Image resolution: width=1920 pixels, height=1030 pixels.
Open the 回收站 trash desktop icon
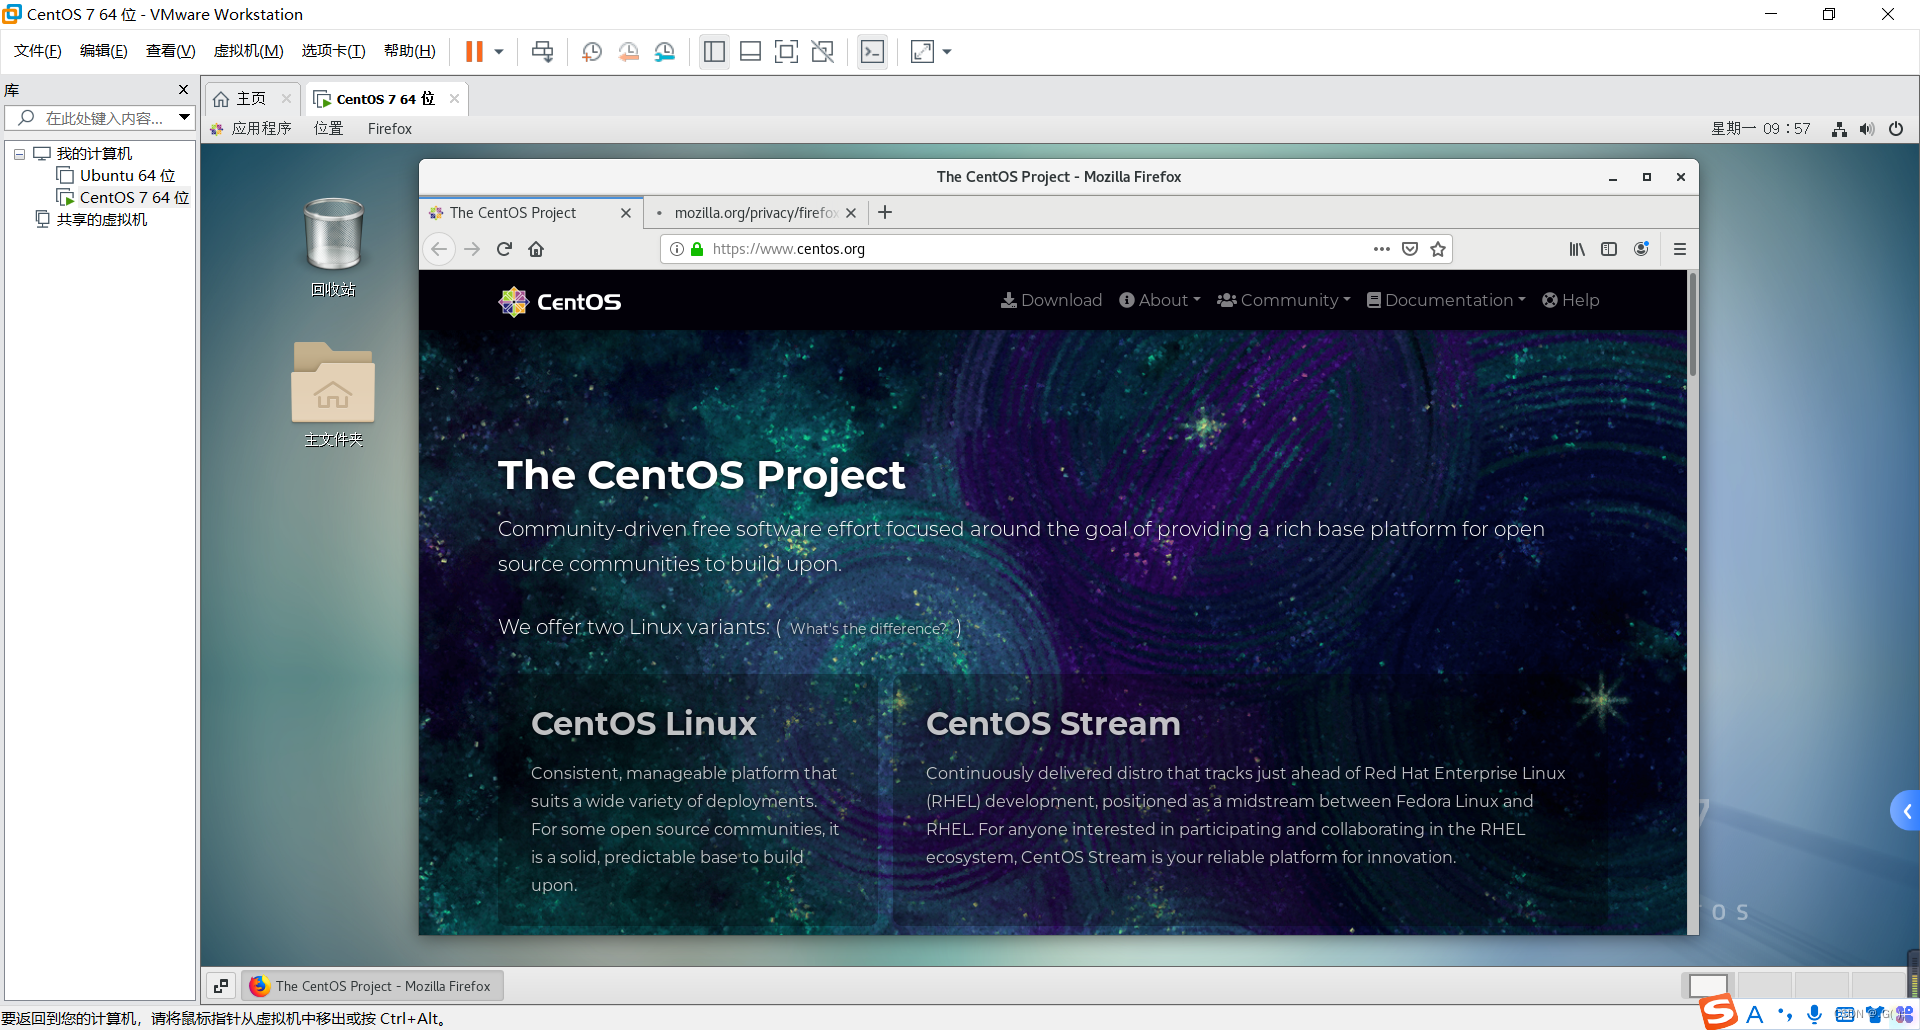[x=333, y=247]
